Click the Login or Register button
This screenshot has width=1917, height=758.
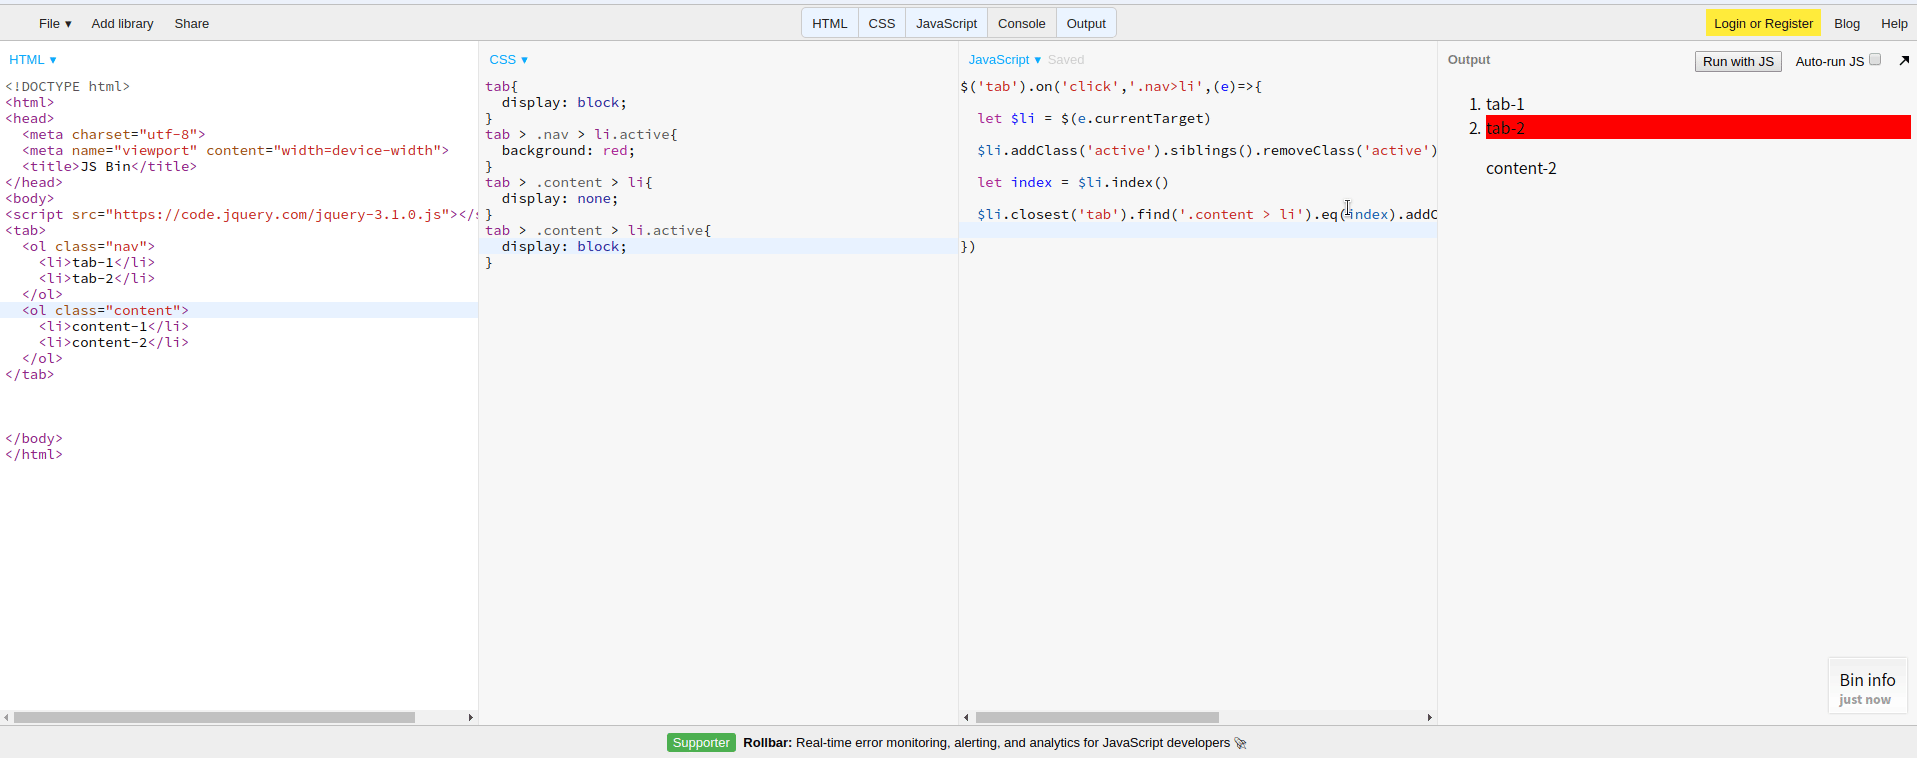tap(1762, 23)
